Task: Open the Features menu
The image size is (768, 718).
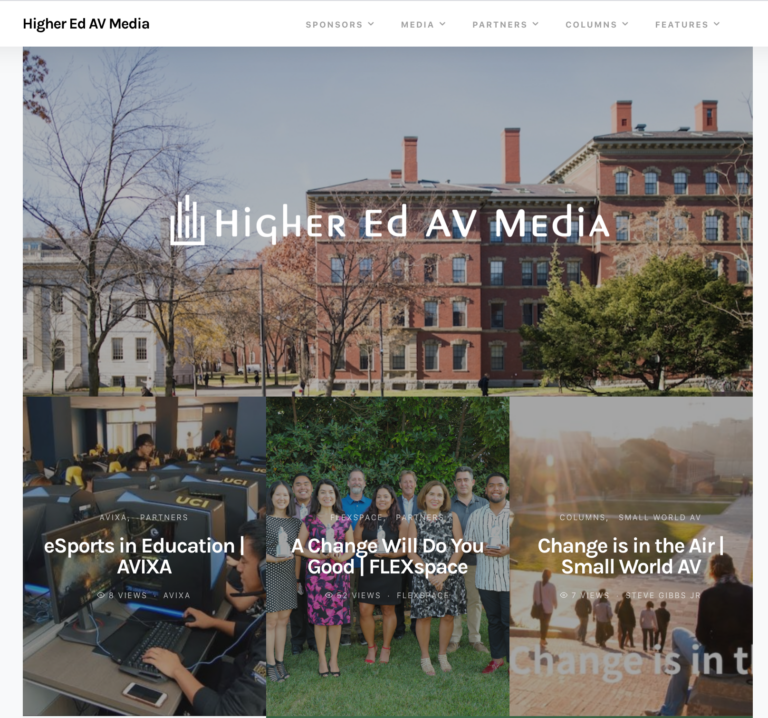Action: tap(687, 24)
